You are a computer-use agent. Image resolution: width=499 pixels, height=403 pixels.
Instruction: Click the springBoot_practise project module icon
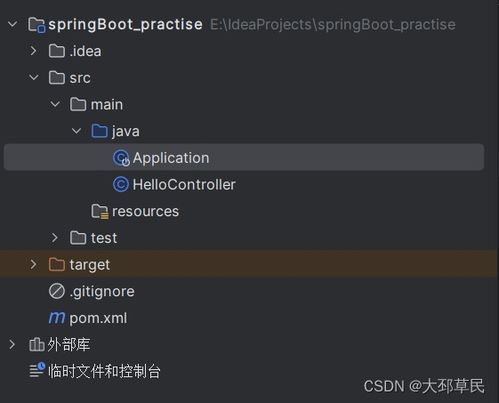pos(36,25)
